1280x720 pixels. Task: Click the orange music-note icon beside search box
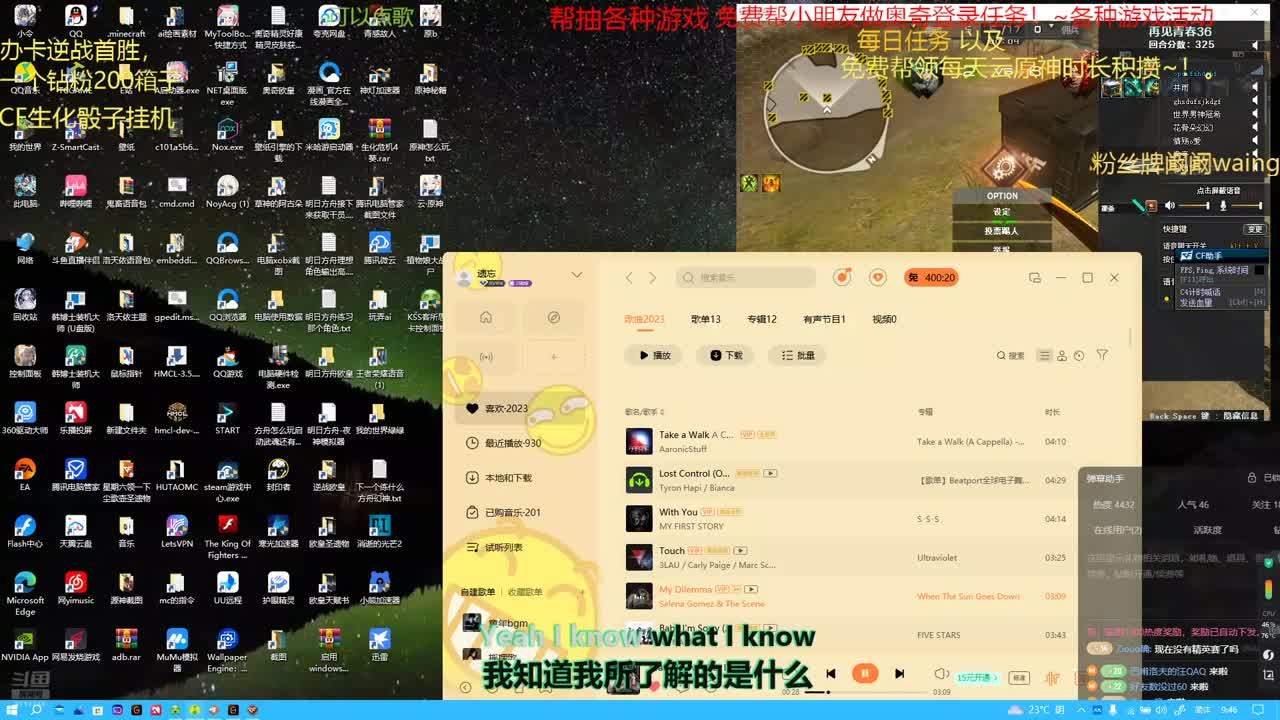click(843, 277)
